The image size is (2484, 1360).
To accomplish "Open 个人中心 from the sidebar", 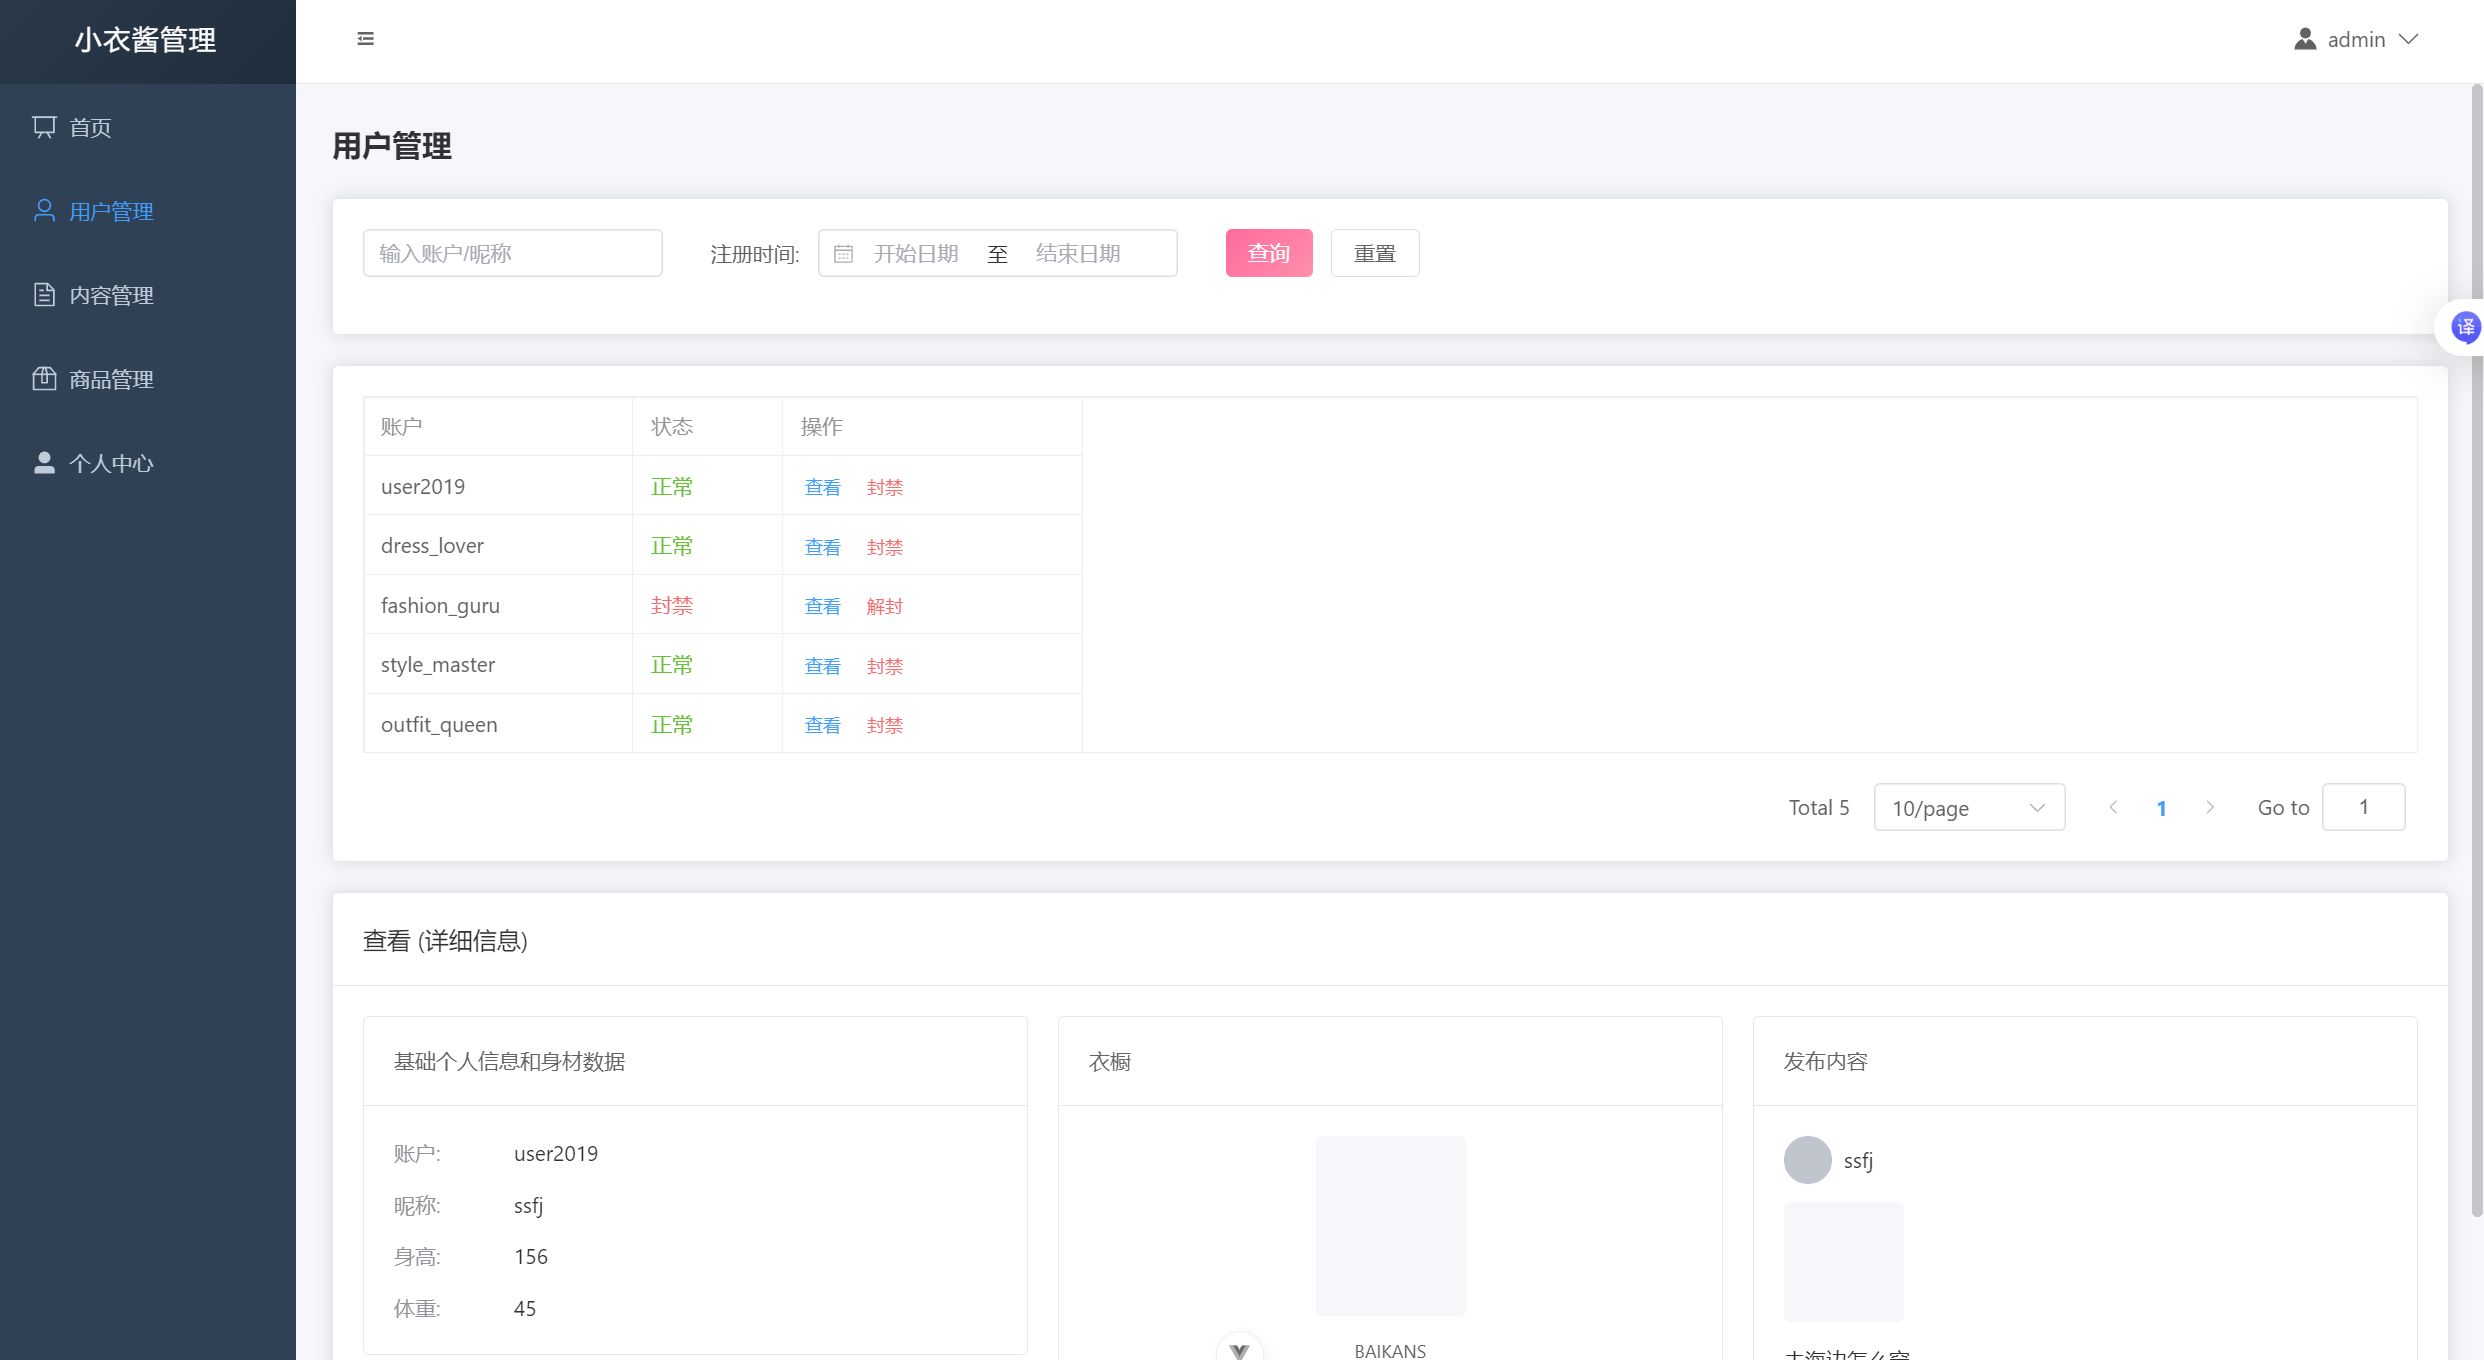I will [148, 463].
